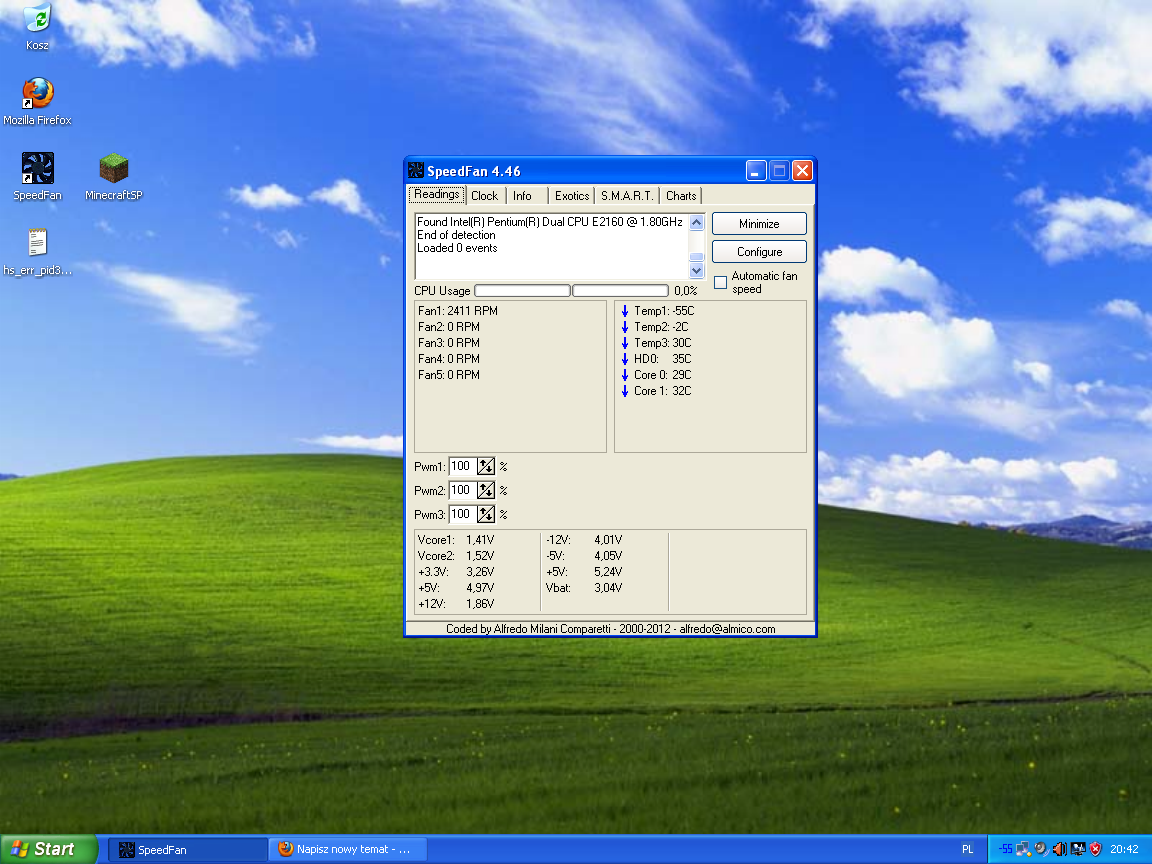This screenshot has width=1152, height=864.
Task: Click the Pwm3 spinner arrows
Action: 486,515
